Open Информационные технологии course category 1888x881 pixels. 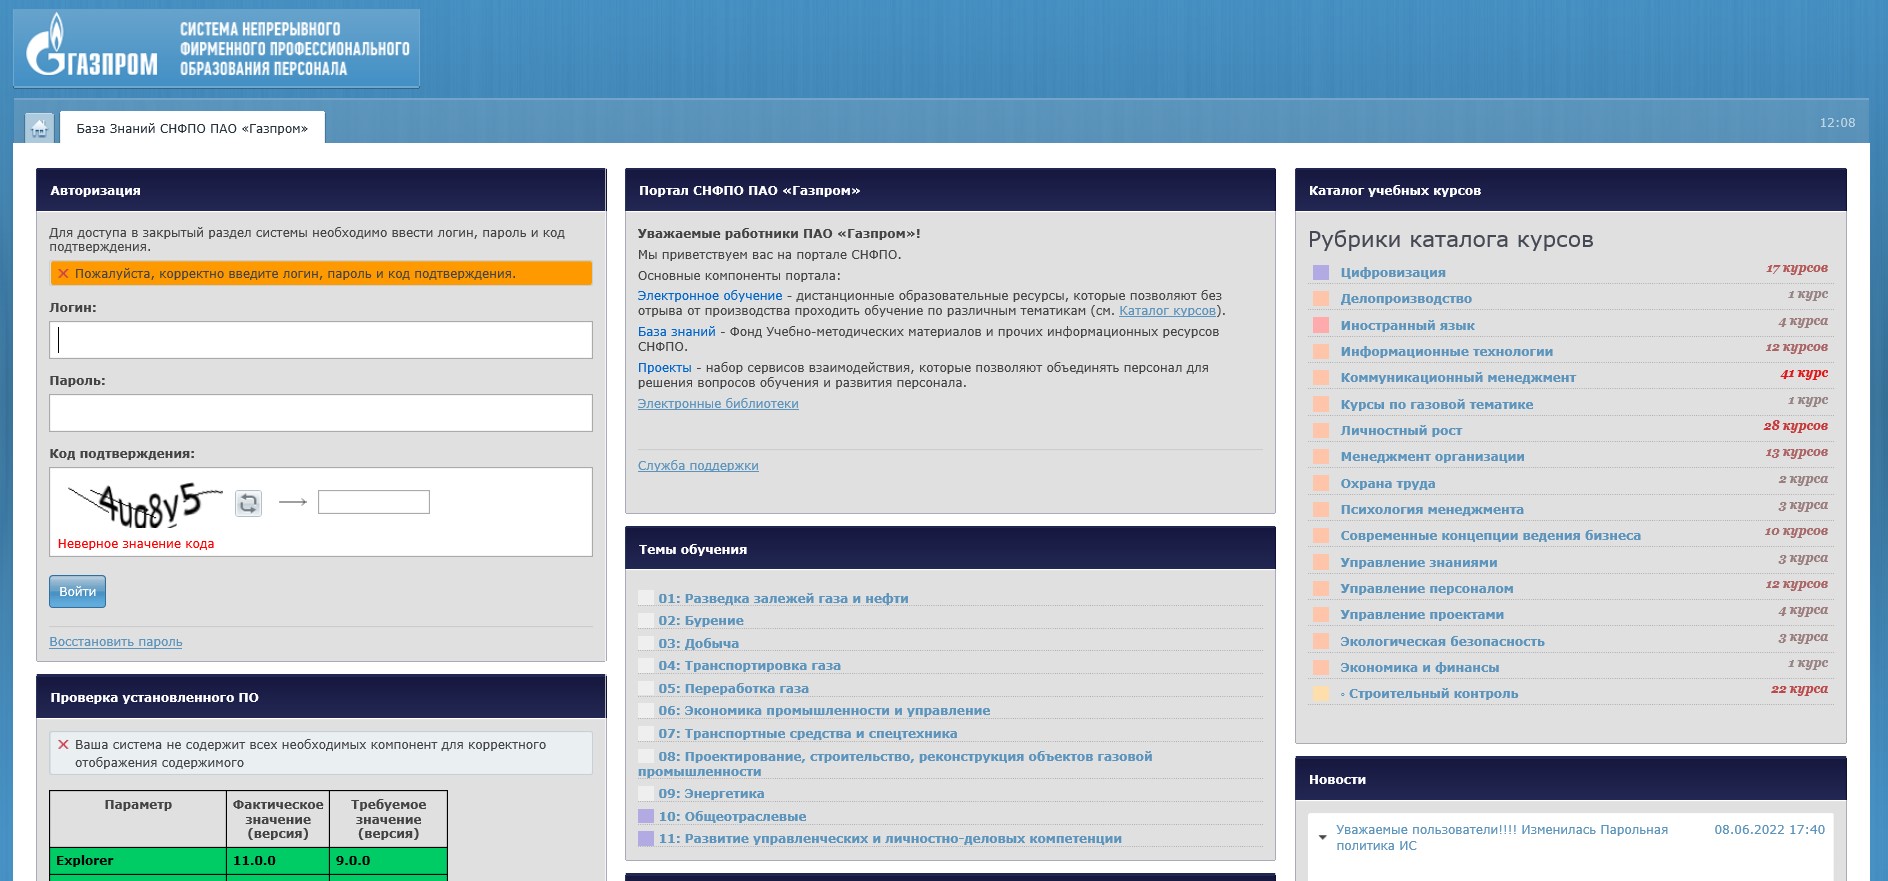[x=1447, y=352]
